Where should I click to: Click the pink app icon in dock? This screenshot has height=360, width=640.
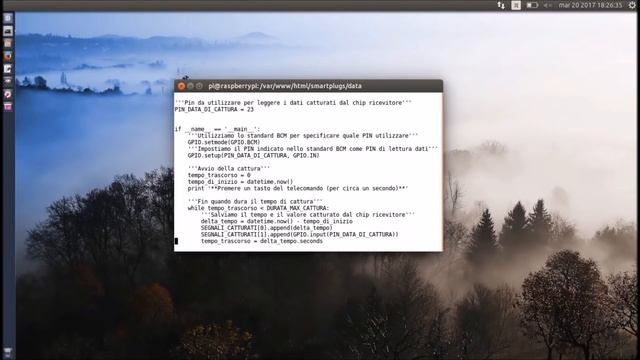pyautogui.click(x=8, y=107)
